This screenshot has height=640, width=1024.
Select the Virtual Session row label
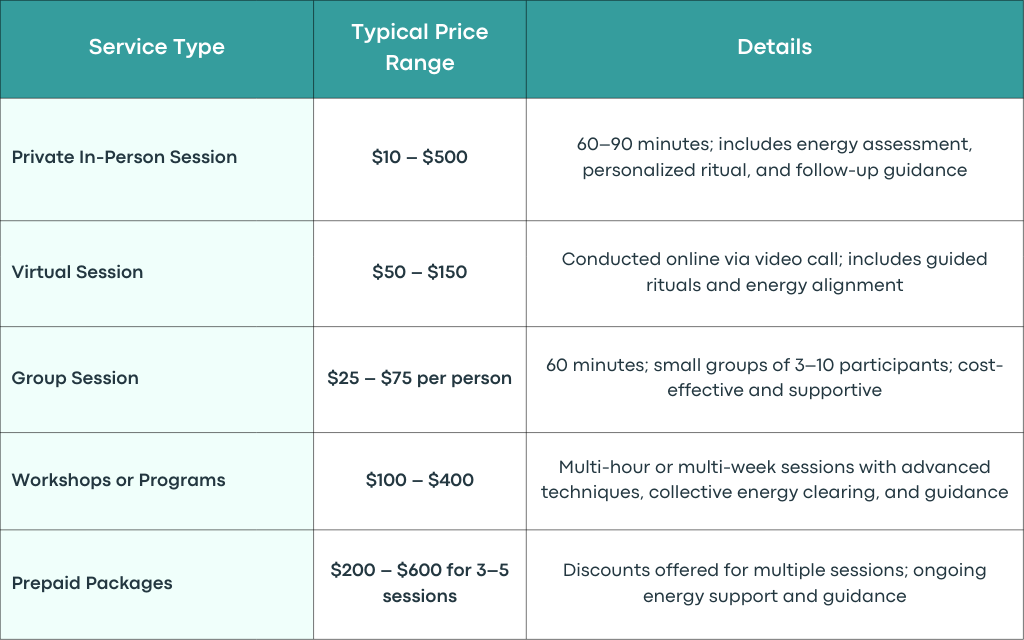(x=77, y=272)
